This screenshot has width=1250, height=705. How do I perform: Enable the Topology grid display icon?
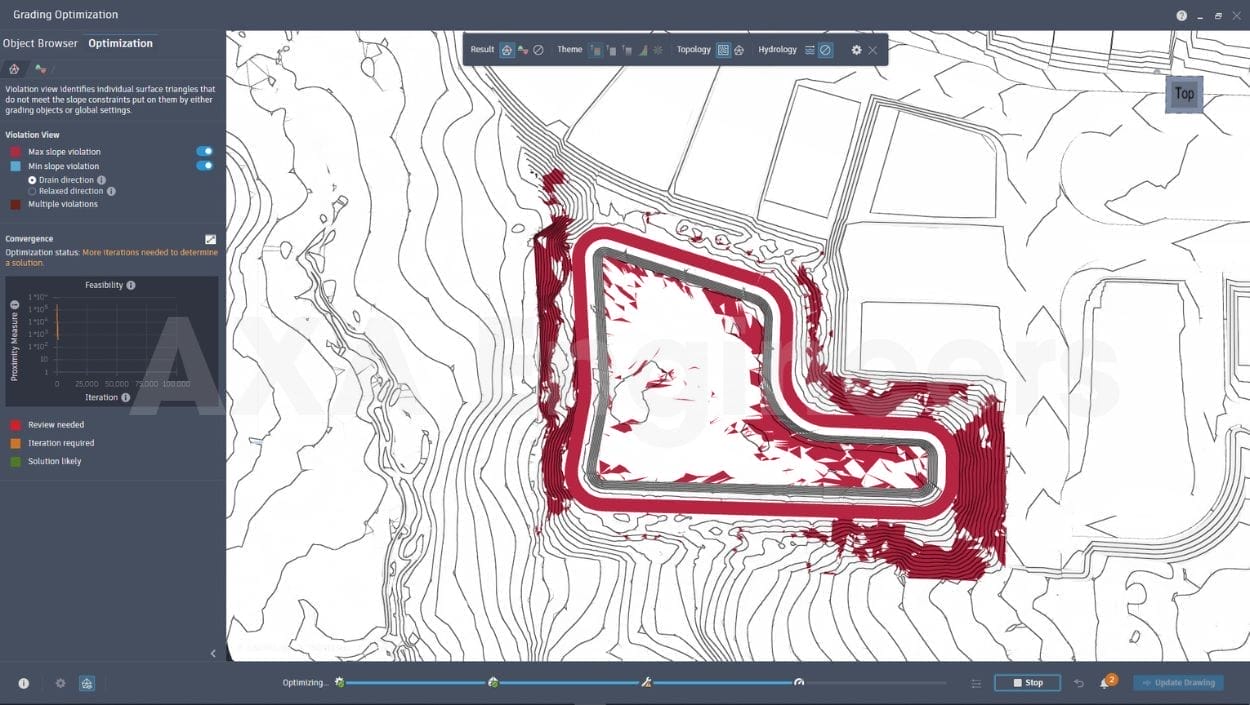coord(724,49)
